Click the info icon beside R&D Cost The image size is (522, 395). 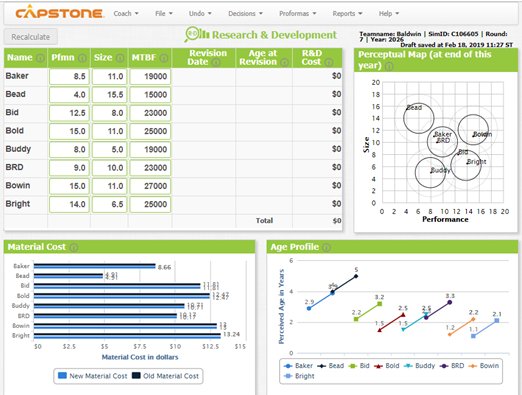pyautogui.click(x=329, y=62)
